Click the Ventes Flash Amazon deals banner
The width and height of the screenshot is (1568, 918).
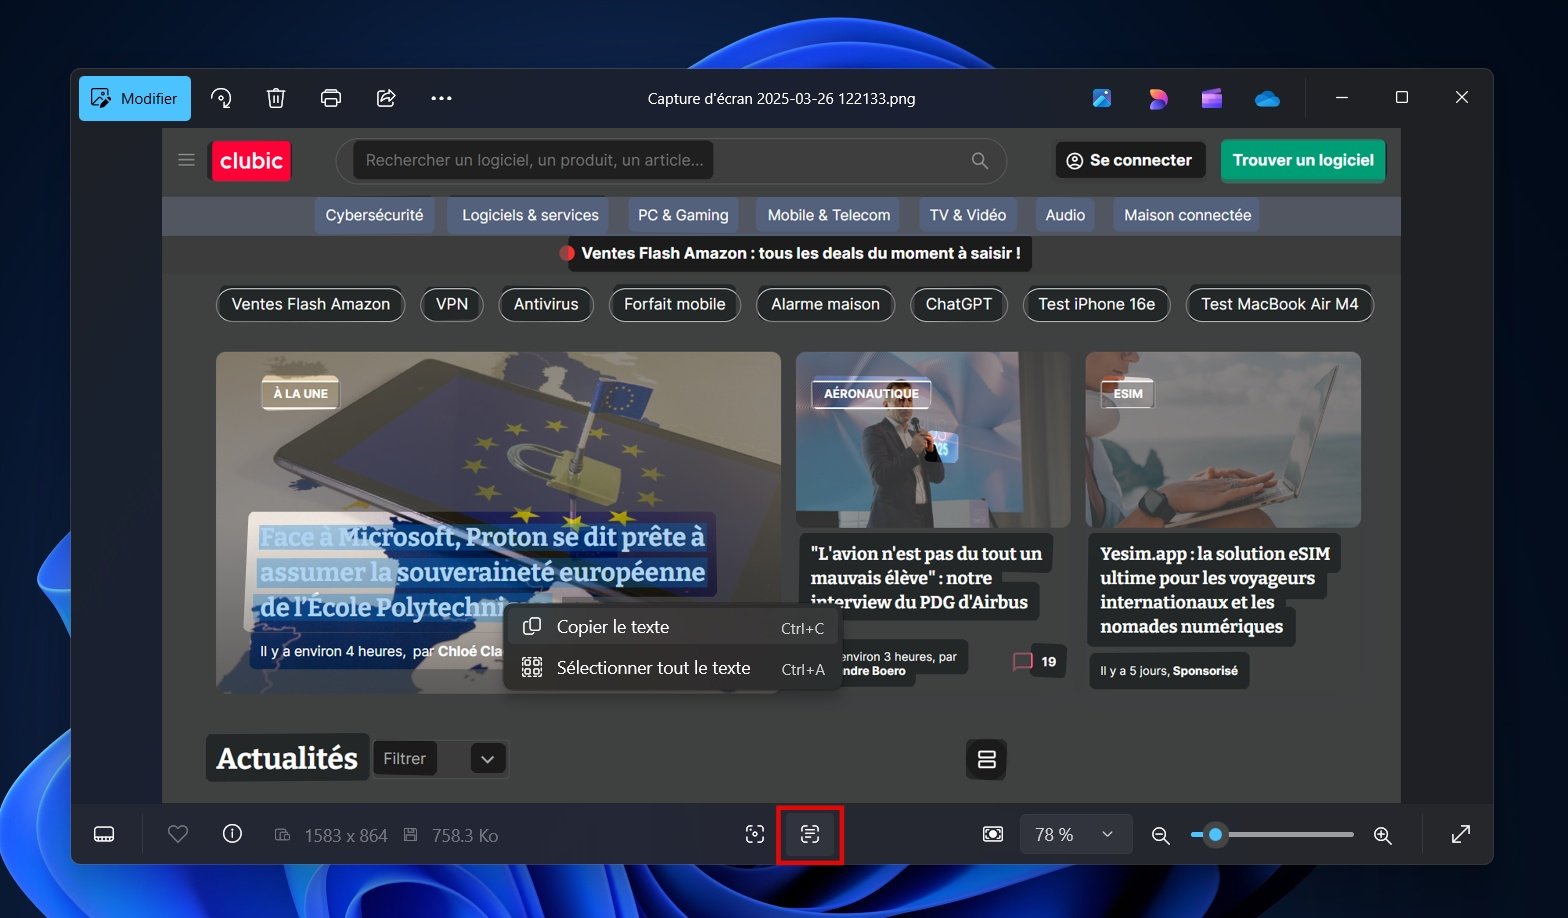pyautogui.click(x=800, y=253)
